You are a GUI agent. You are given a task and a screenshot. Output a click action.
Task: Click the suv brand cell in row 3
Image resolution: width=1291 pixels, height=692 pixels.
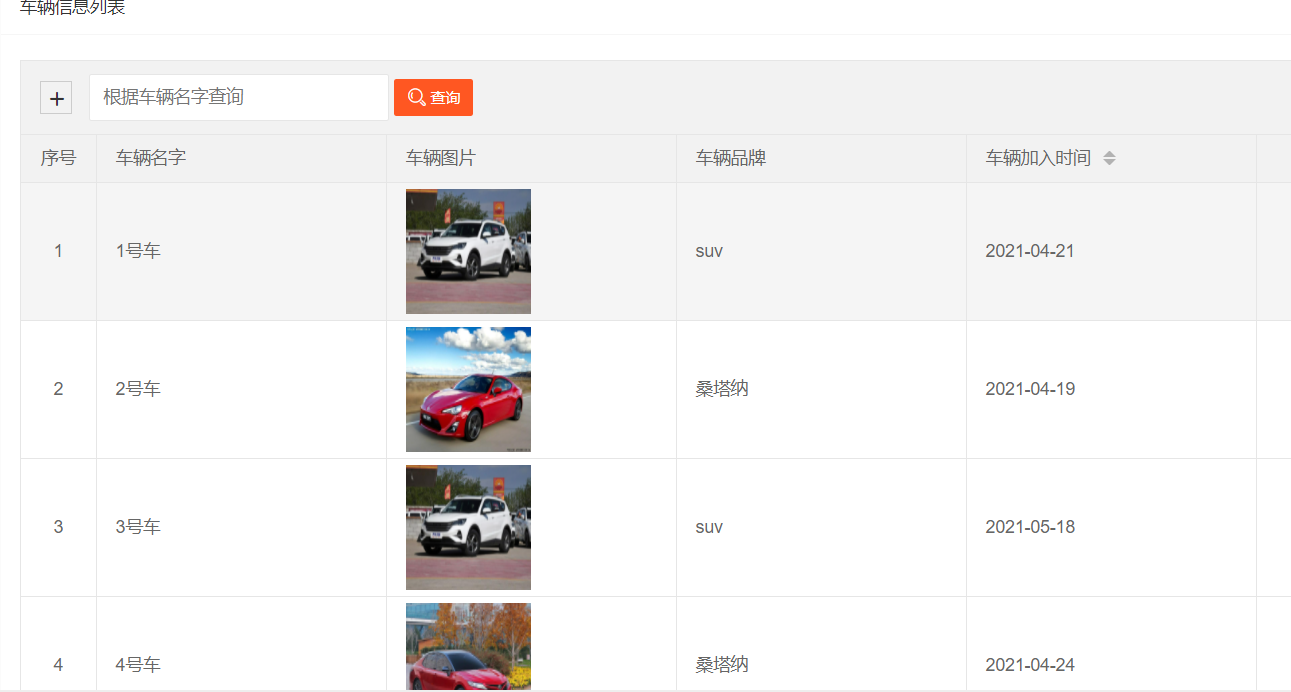(x=709, y=527)
